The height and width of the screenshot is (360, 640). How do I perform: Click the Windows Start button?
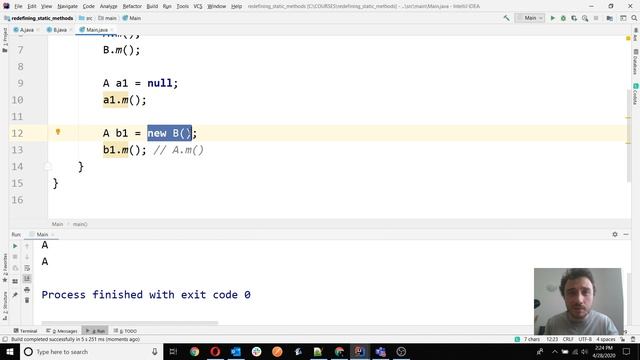pyautogui.click(x=10, y=352)
